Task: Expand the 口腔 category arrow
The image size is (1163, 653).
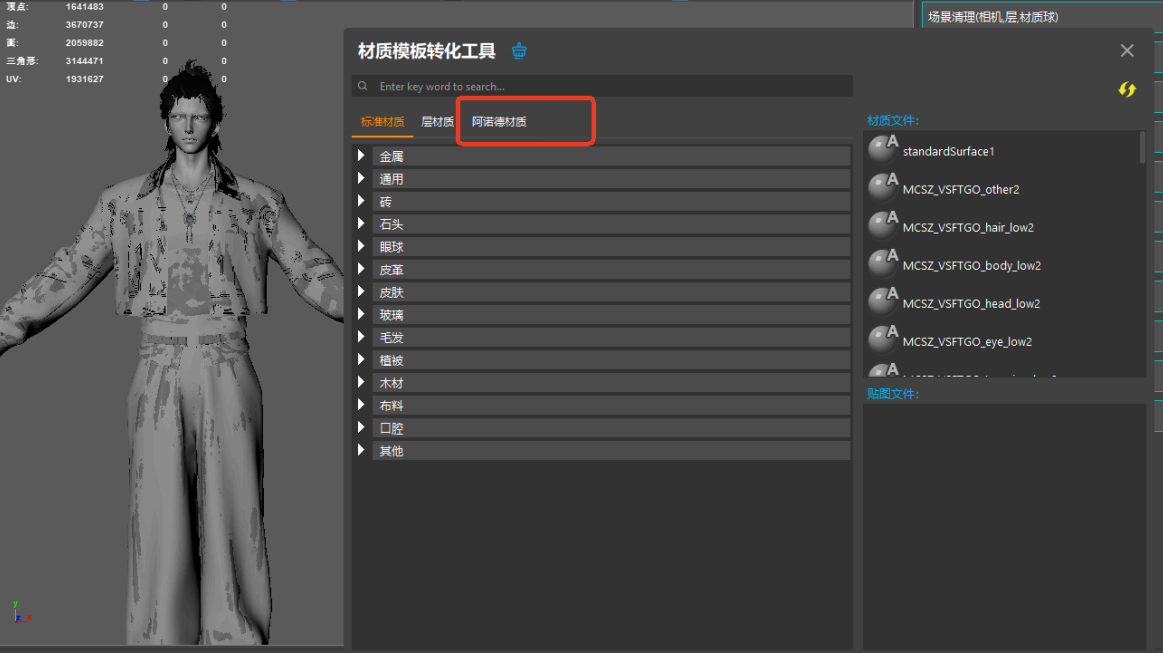Action: coord(361,427)
